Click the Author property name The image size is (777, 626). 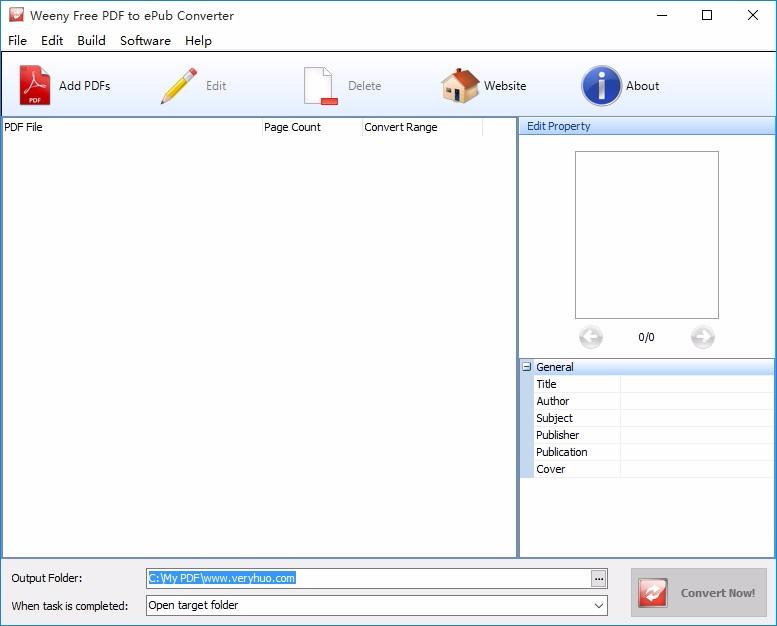(553, 401)
